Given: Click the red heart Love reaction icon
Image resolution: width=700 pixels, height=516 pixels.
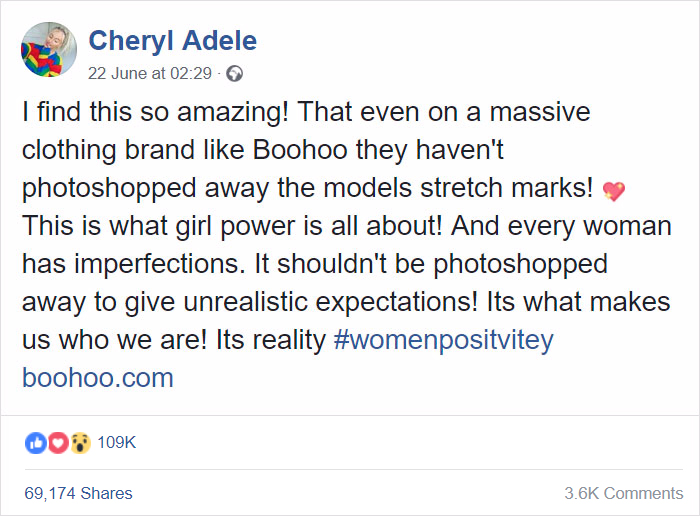Looking at the screenshot, I should [x=57, y=442].
